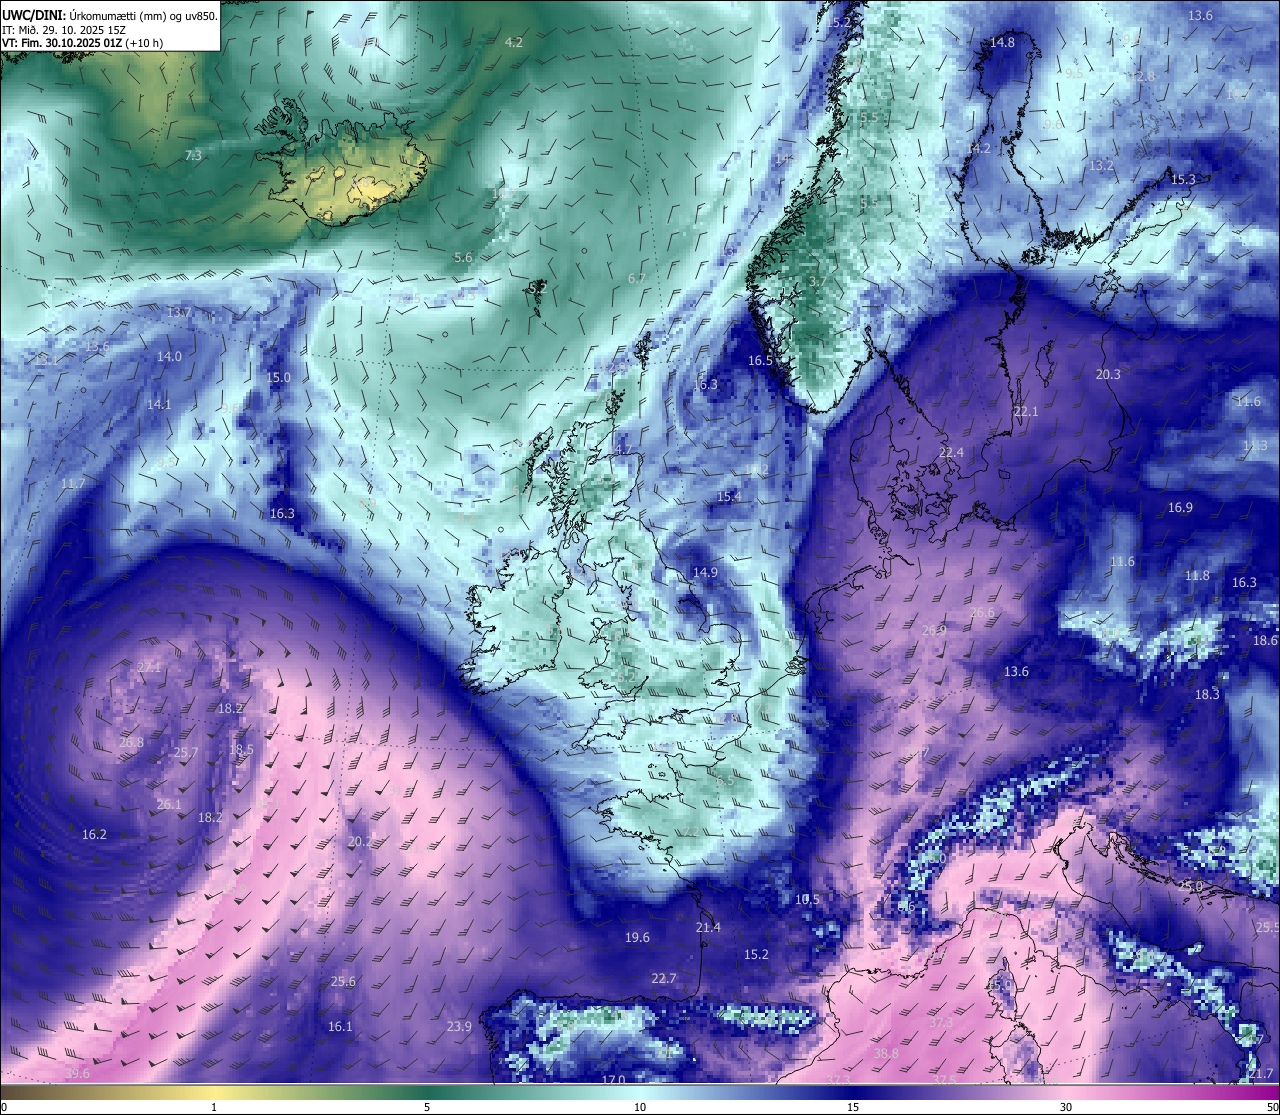Click the 18.6 map value

(x=1265, y=639)
